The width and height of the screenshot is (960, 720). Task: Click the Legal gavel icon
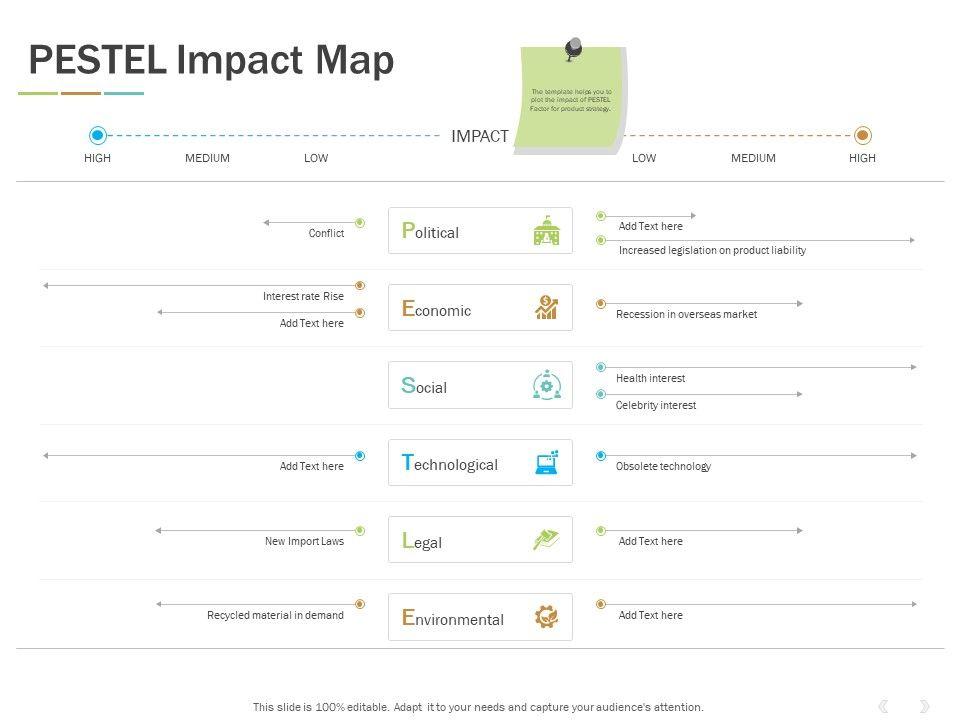[546, 540]
